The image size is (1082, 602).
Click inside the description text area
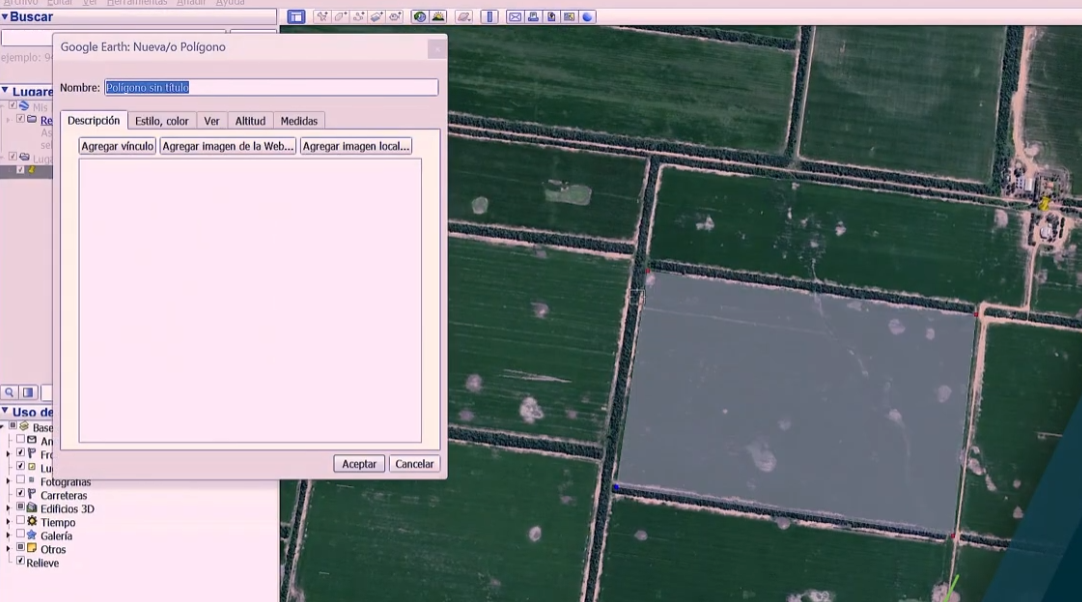250,300
